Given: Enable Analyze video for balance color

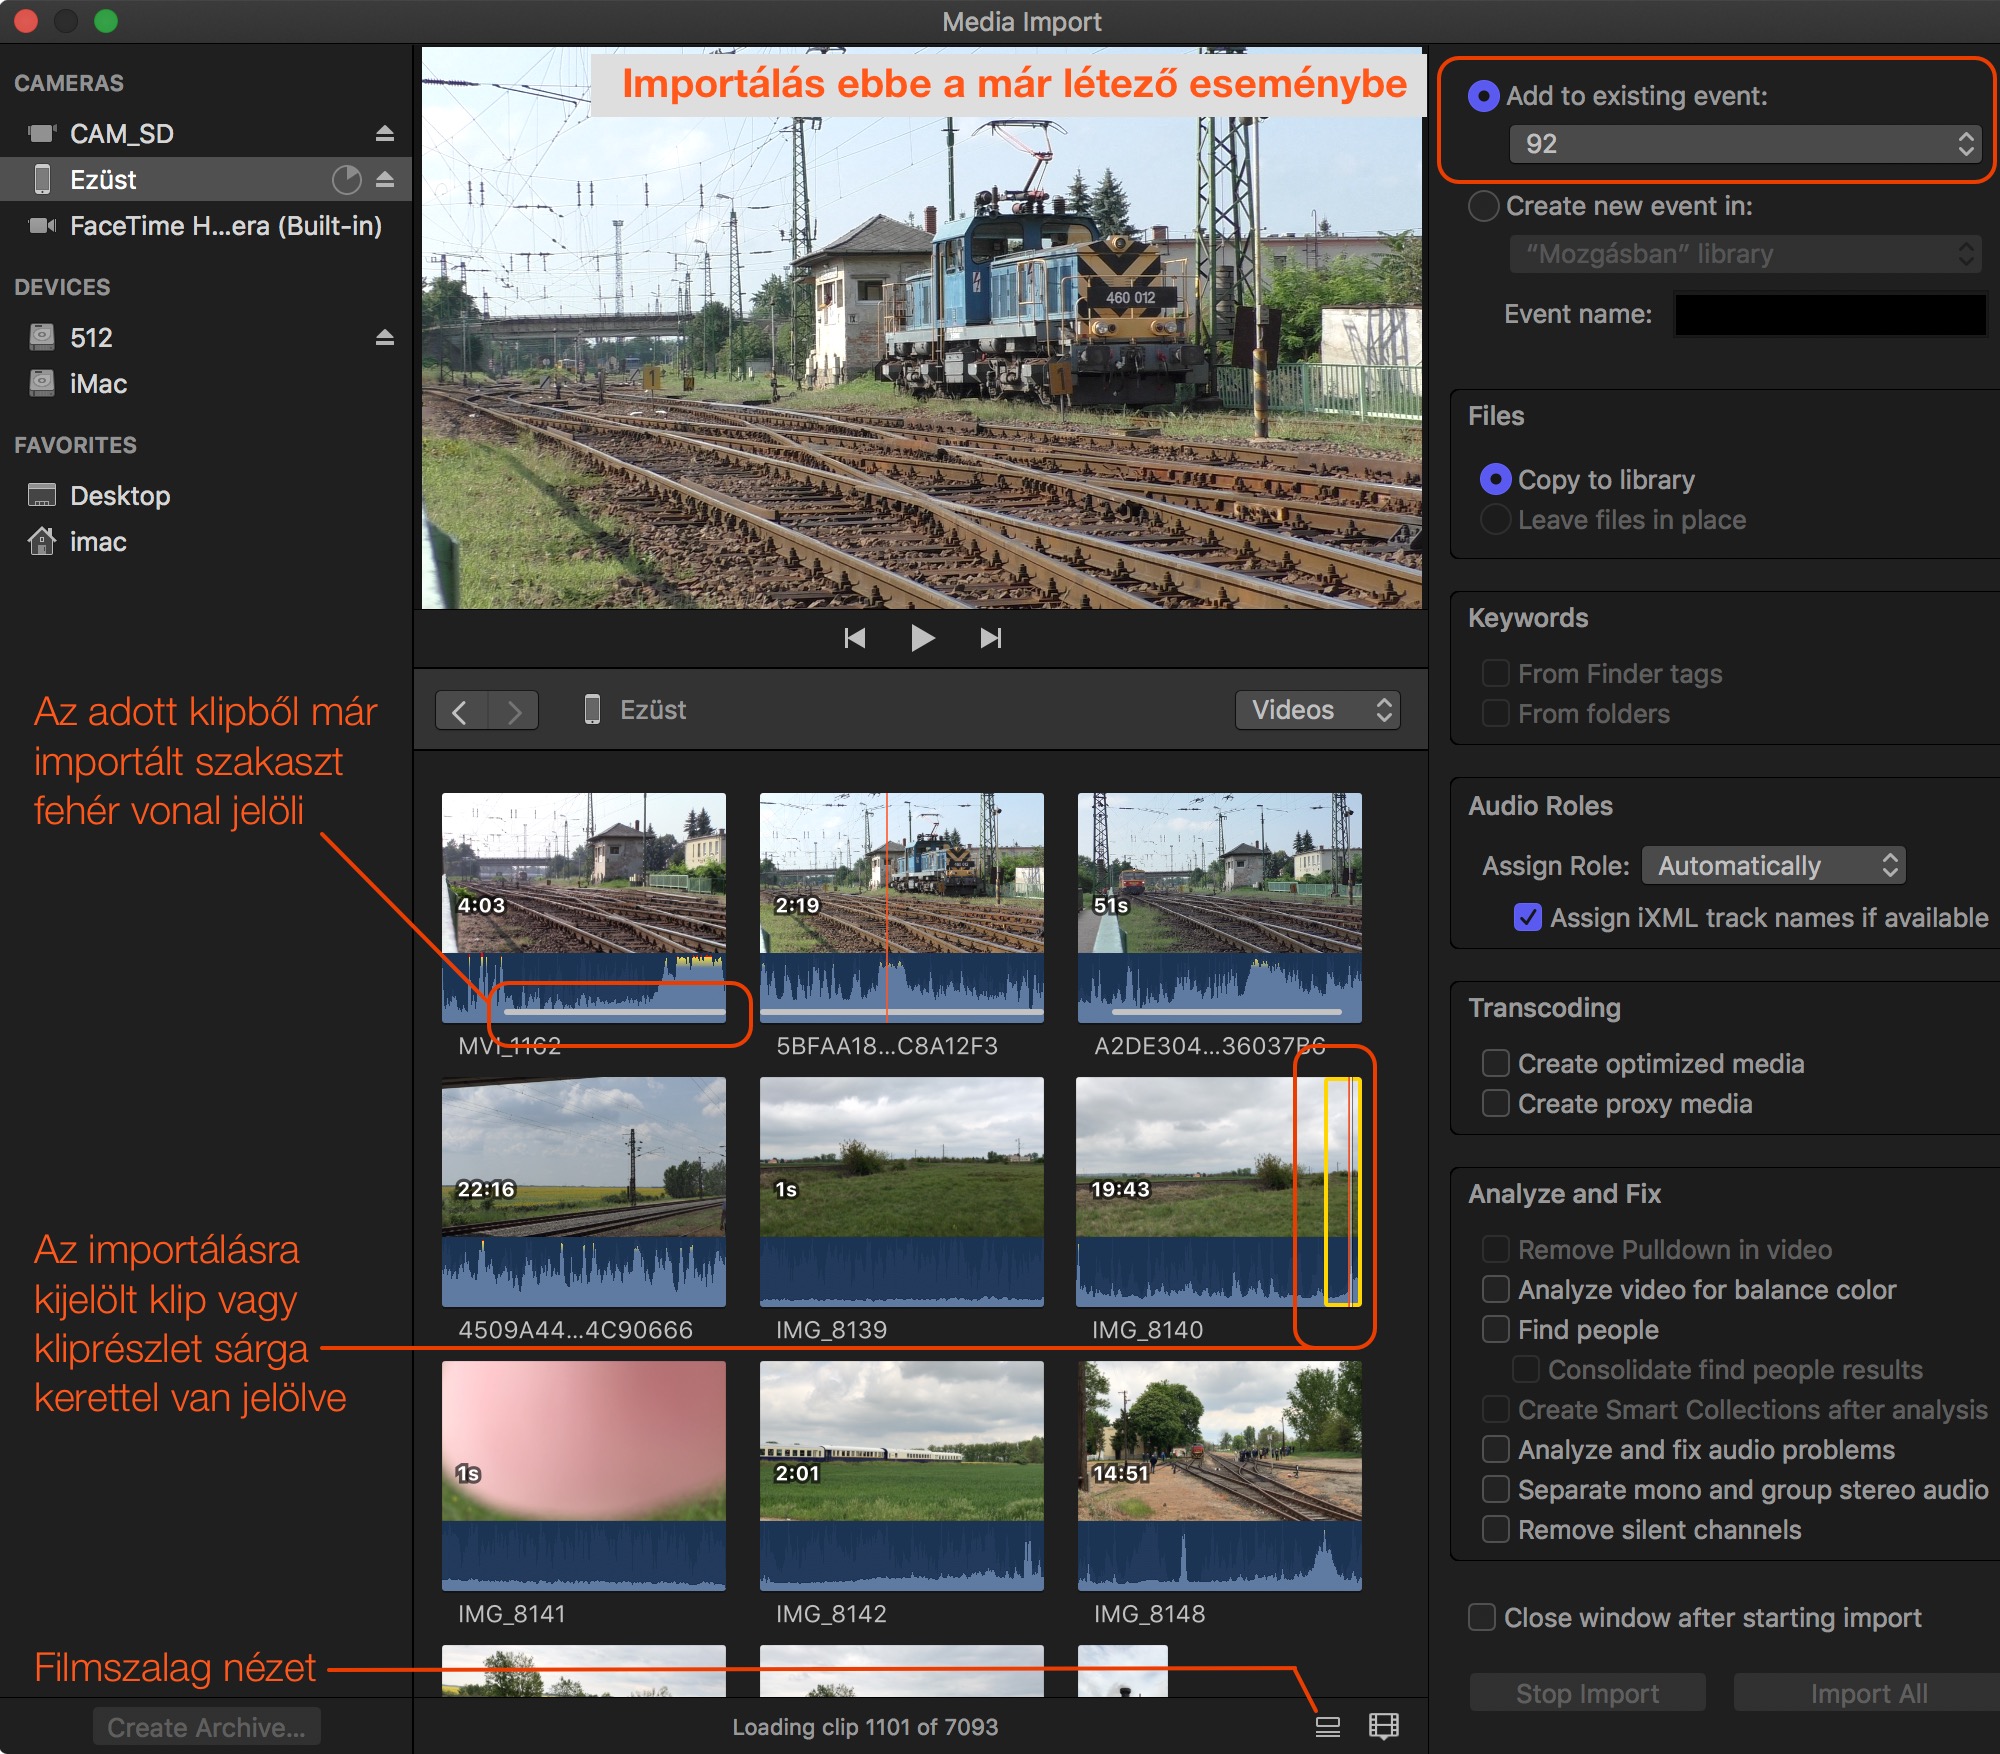Looking at the screenshot, I should 1496,1289.
